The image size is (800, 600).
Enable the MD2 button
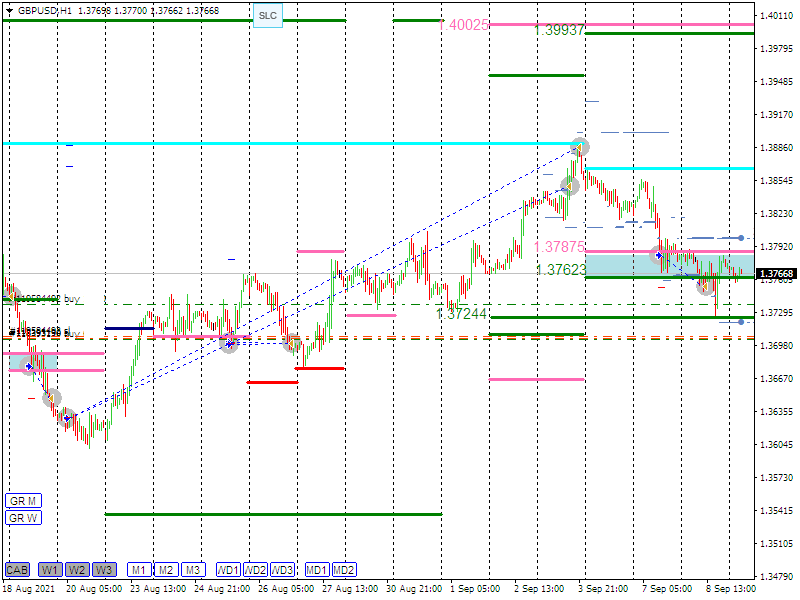tap(344, 570)
